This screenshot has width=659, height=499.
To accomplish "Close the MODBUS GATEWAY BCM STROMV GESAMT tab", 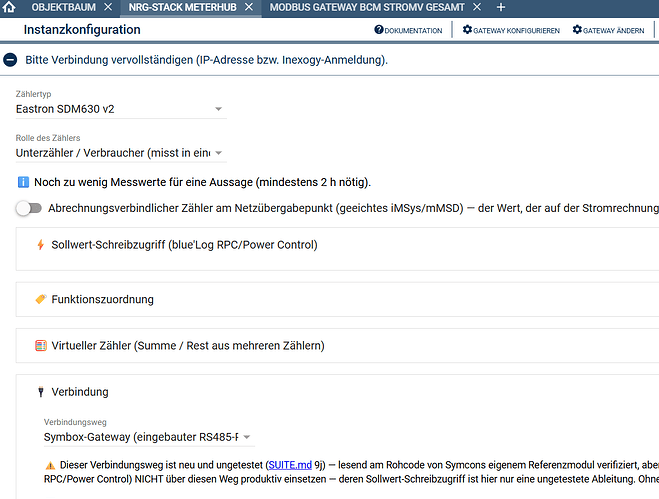I will [477, 7].
